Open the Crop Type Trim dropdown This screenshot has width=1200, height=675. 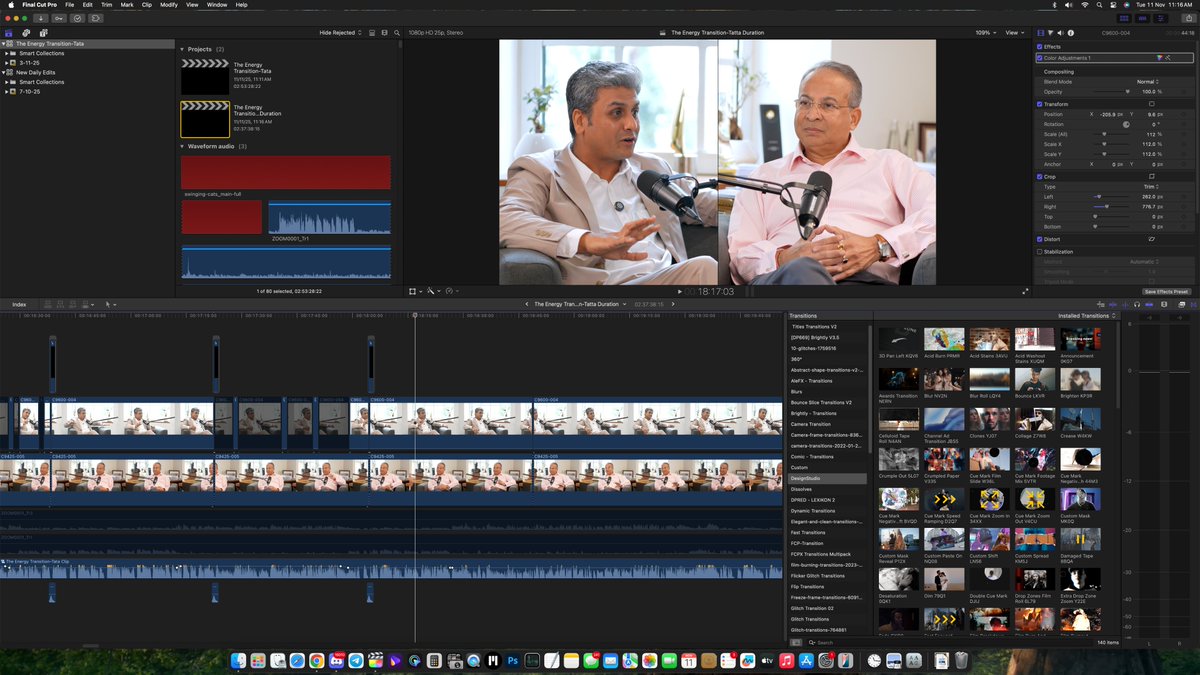click(x=1151, y=187)
